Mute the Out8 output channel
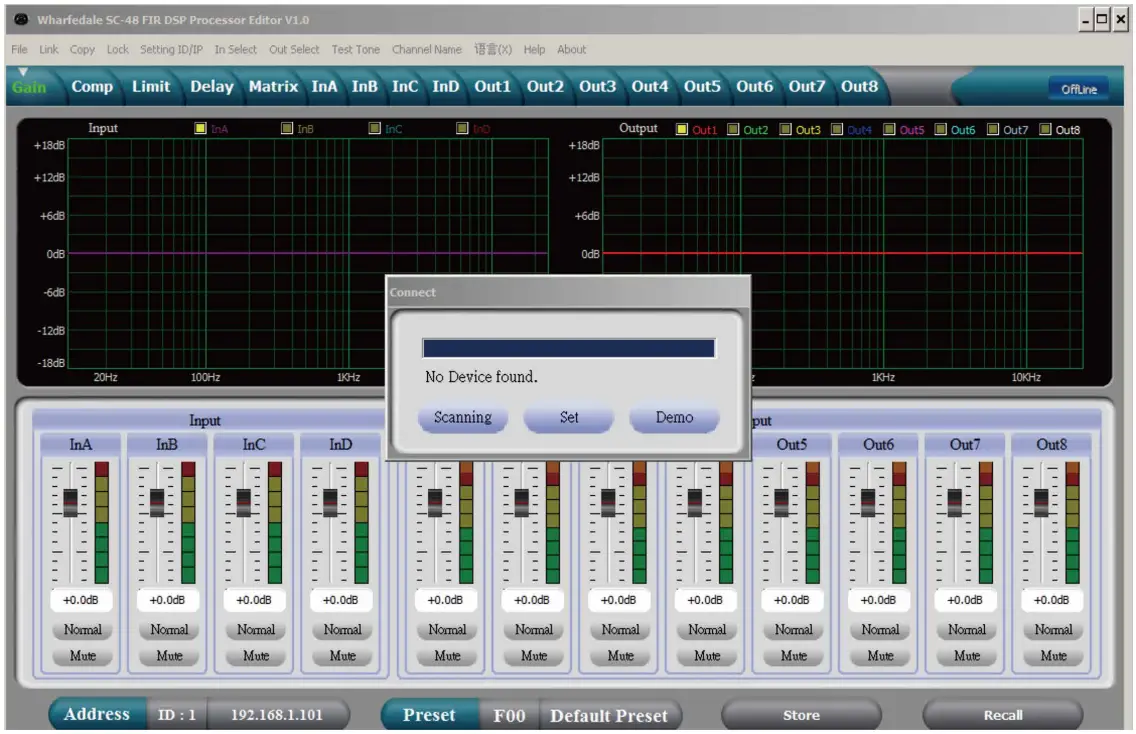The image size is (1136, 734). (1053, 656)
